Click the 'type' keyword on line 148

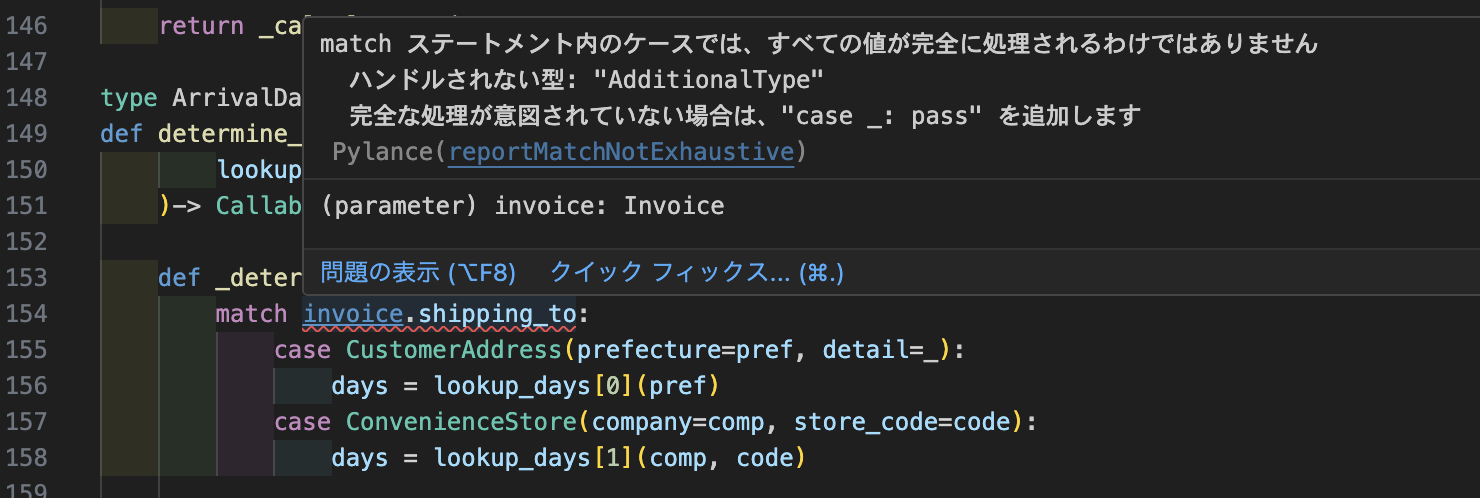point(129,98)
